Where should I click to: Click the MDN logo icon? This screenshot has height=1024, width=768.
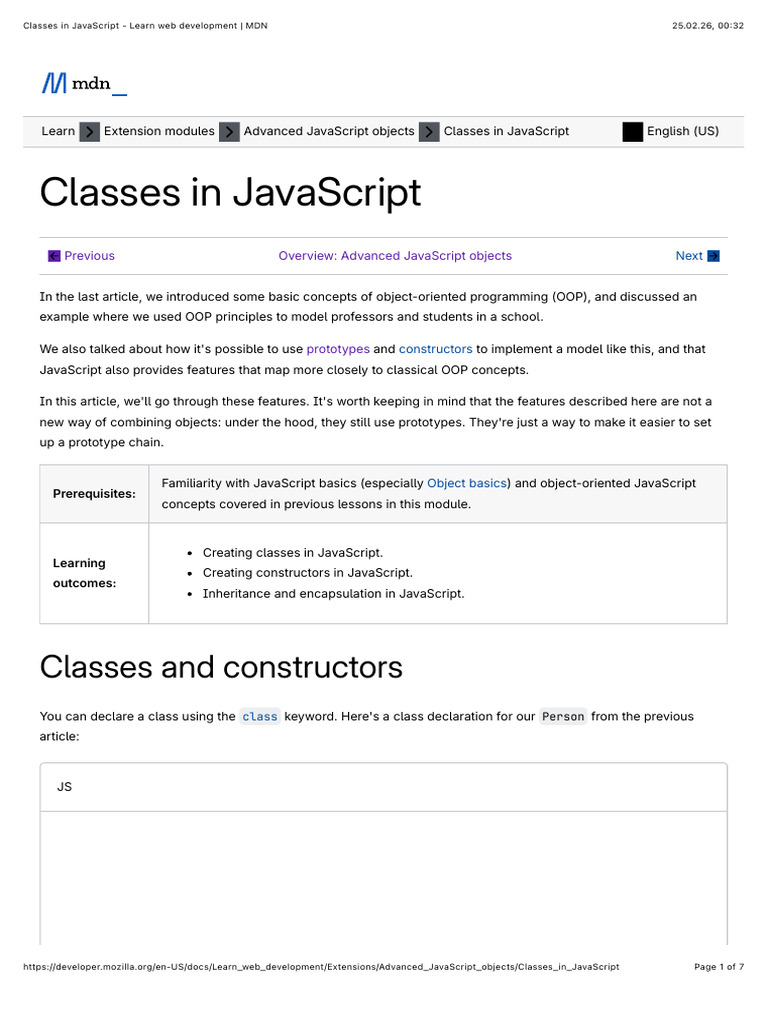click(x=54, y=84)
